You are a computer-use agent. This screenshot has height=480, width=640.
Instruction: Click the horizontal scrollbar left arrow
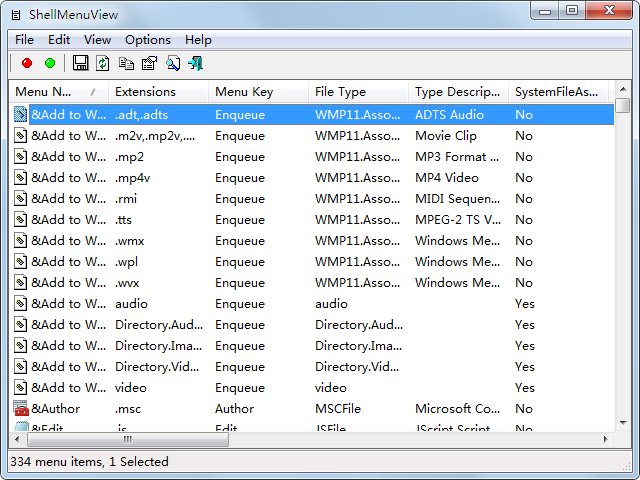click(x=17, y=440)
